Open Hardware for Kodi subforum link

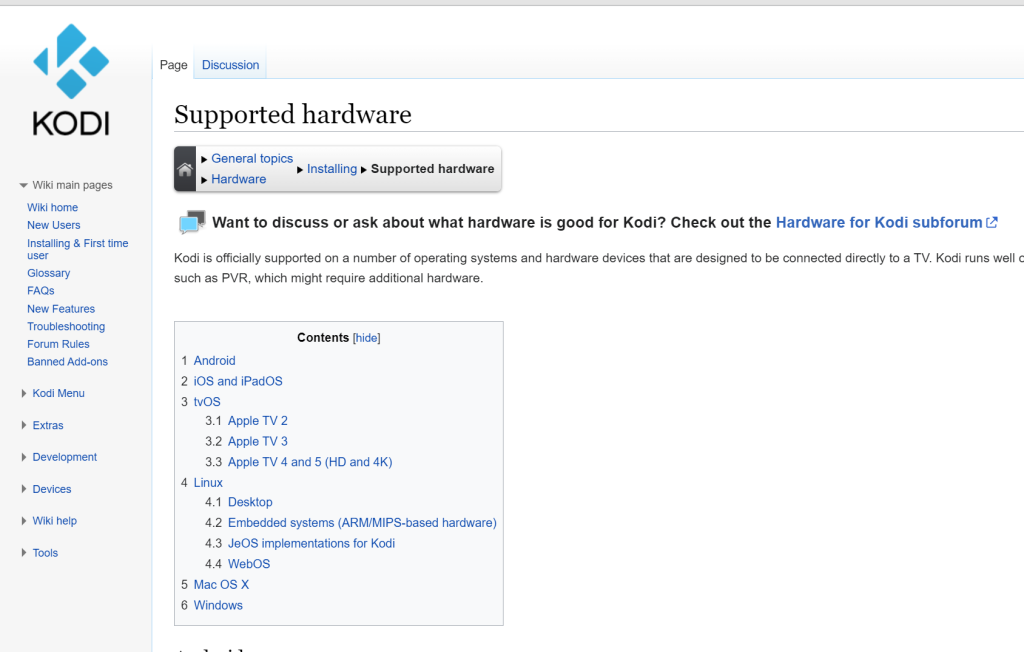[x=879, y=223]
